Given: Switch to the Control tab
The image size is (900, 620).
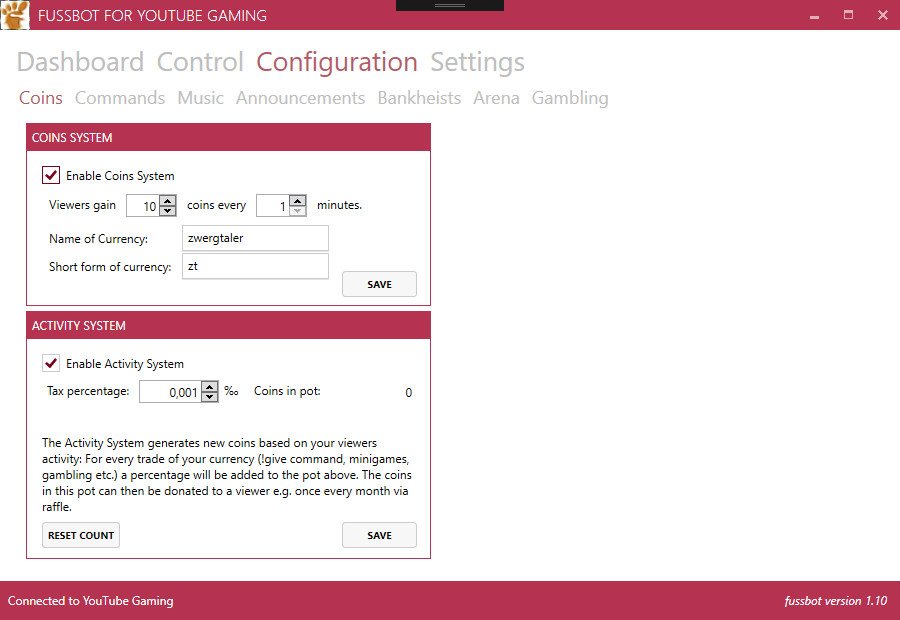Looking at the screenshot, I should (200, 62).
